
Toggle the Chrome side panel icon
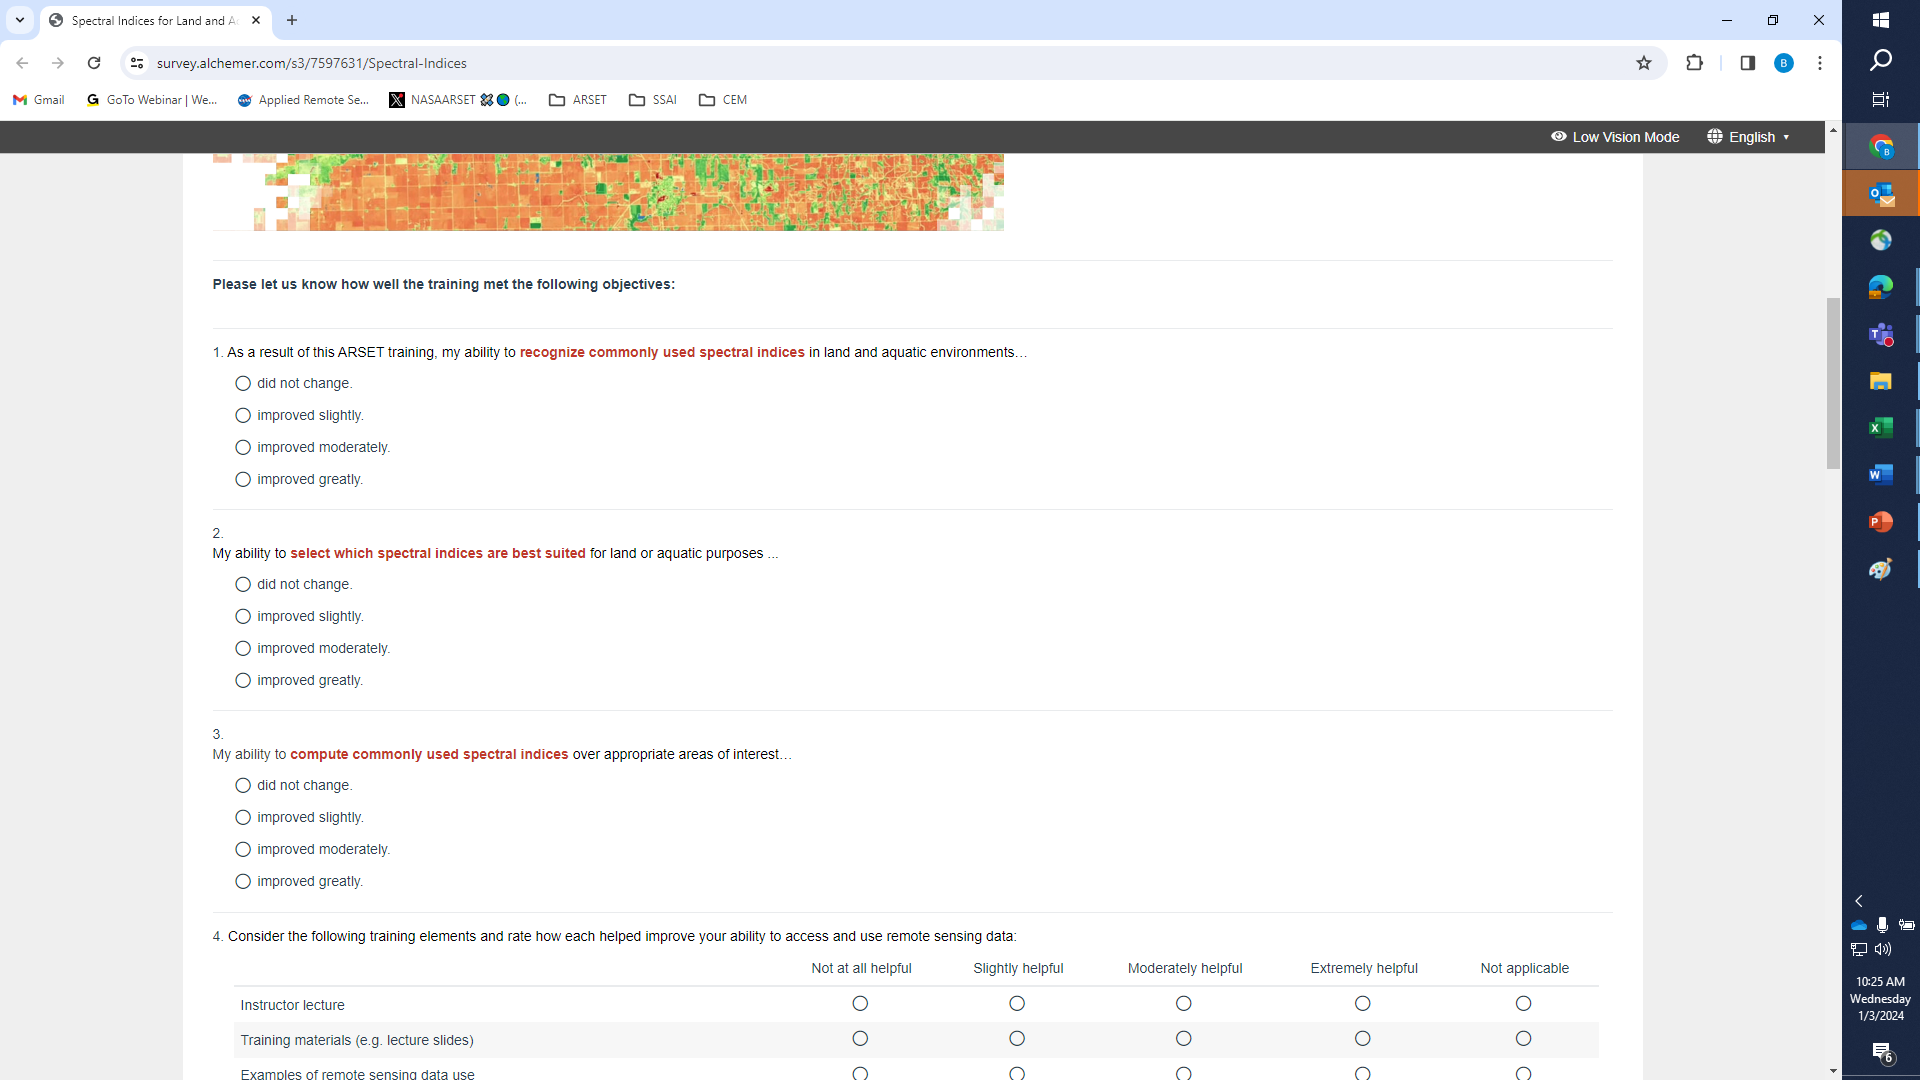tap(1747, 63)
